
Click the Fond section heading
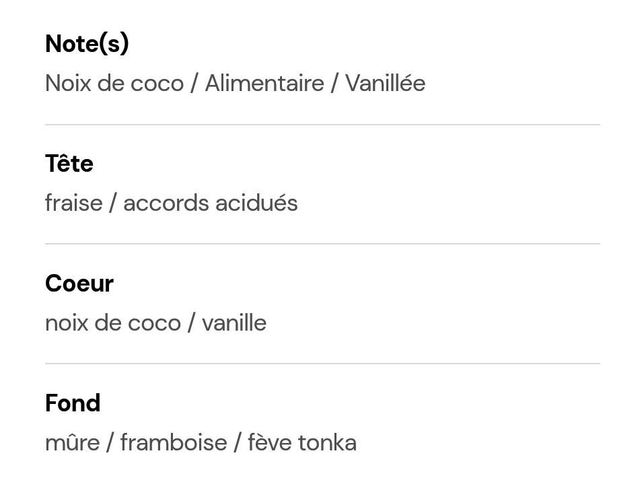point(73,404)
